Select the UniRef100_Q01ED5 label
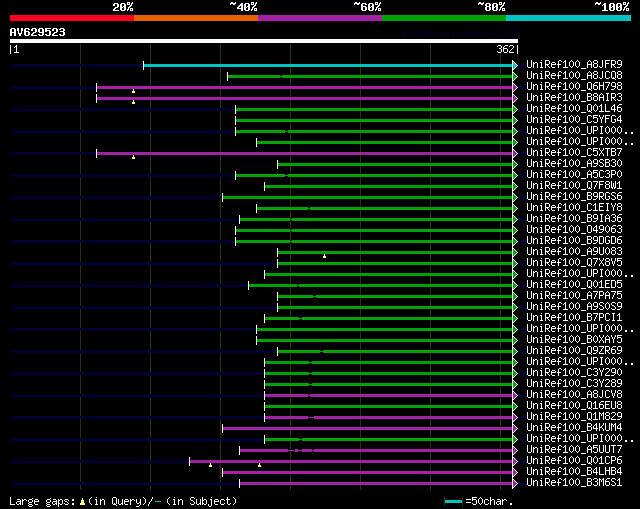The width and height of the screenshot is (640, 509). pos(574,285)
